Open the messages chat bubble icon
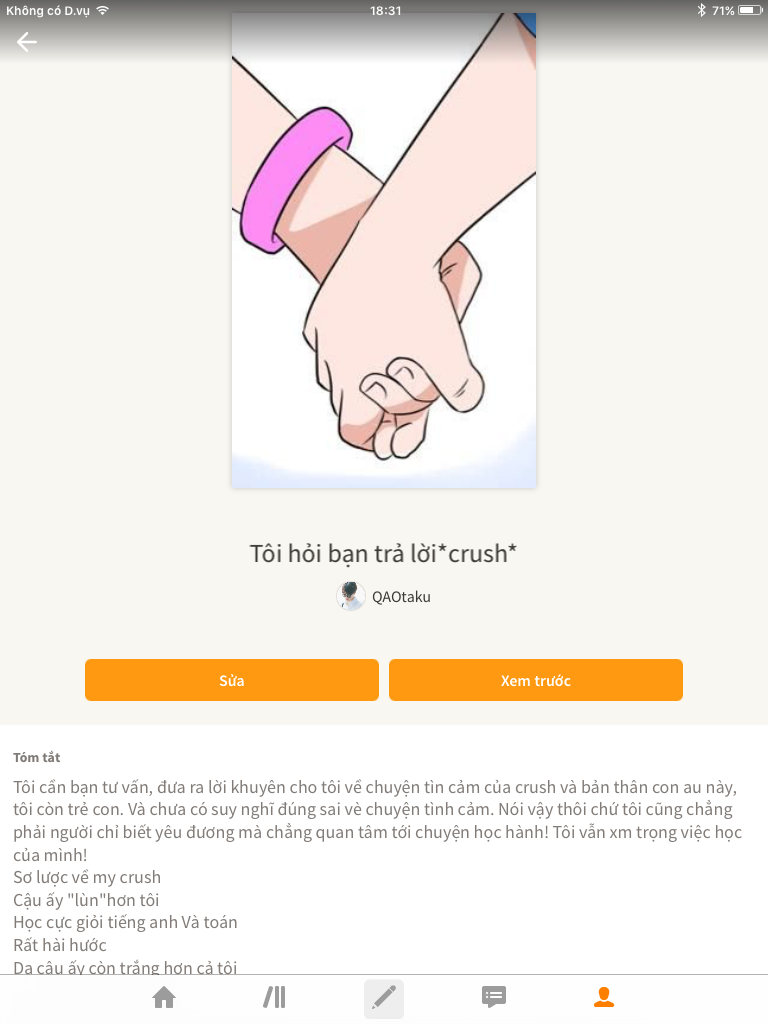 494,997
